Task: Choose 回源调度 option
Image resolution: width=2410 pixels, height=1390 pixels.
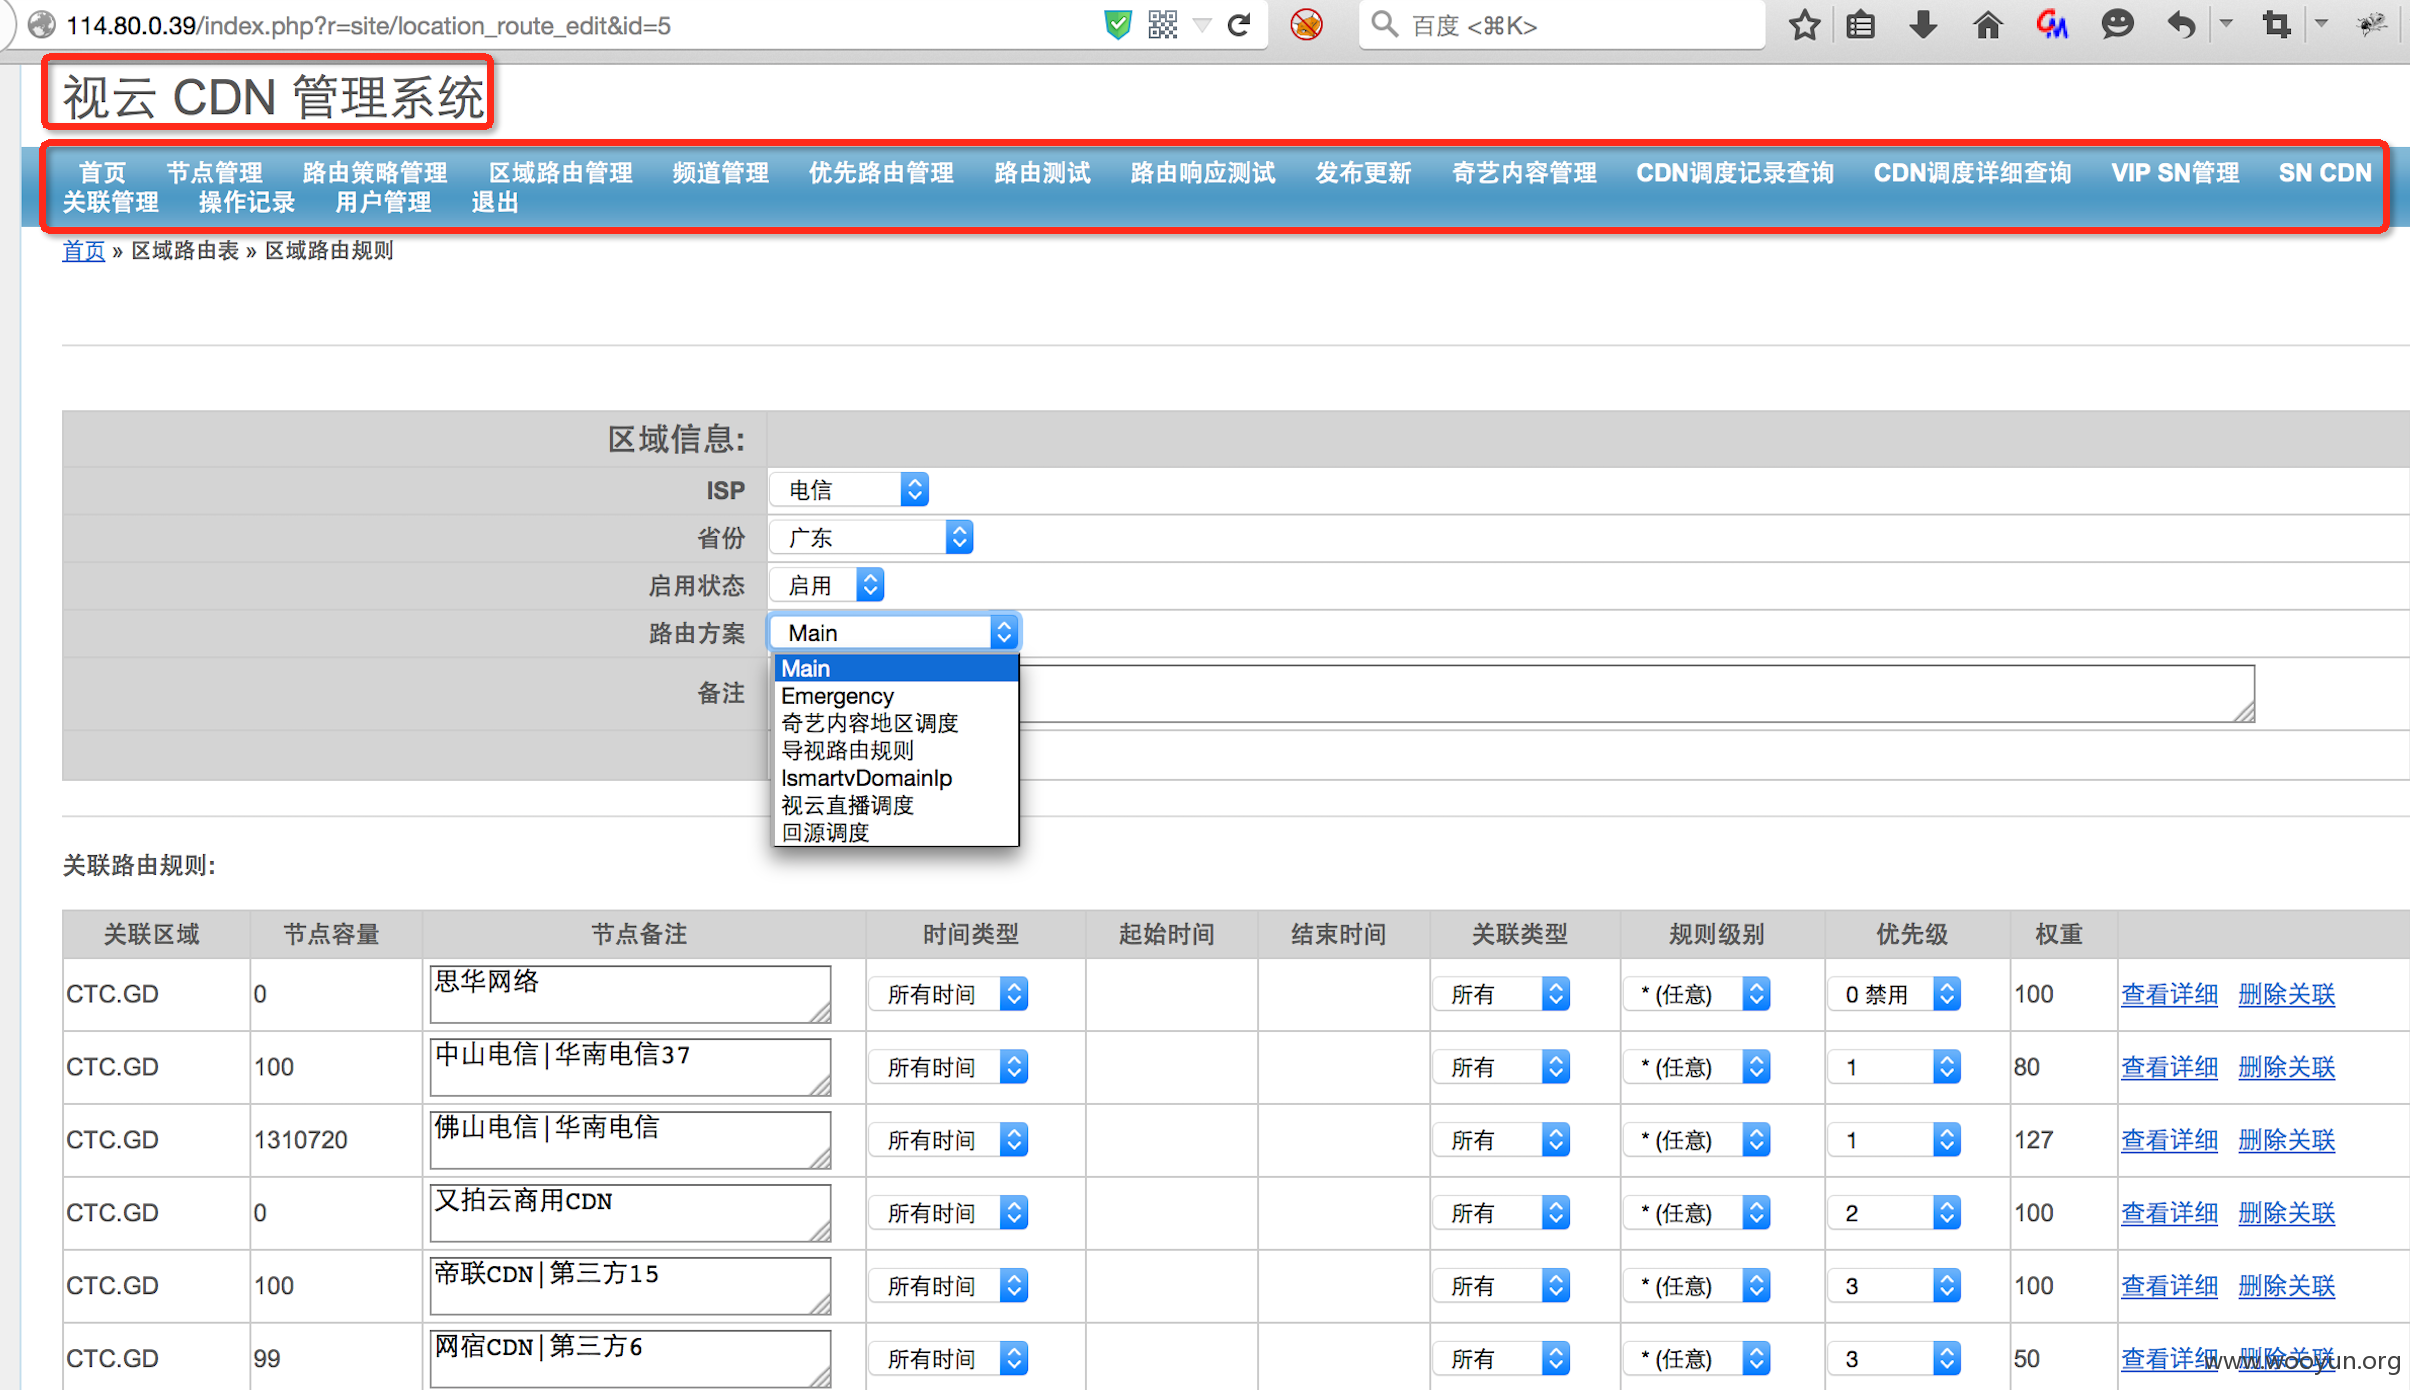Action: click(896, 832)
